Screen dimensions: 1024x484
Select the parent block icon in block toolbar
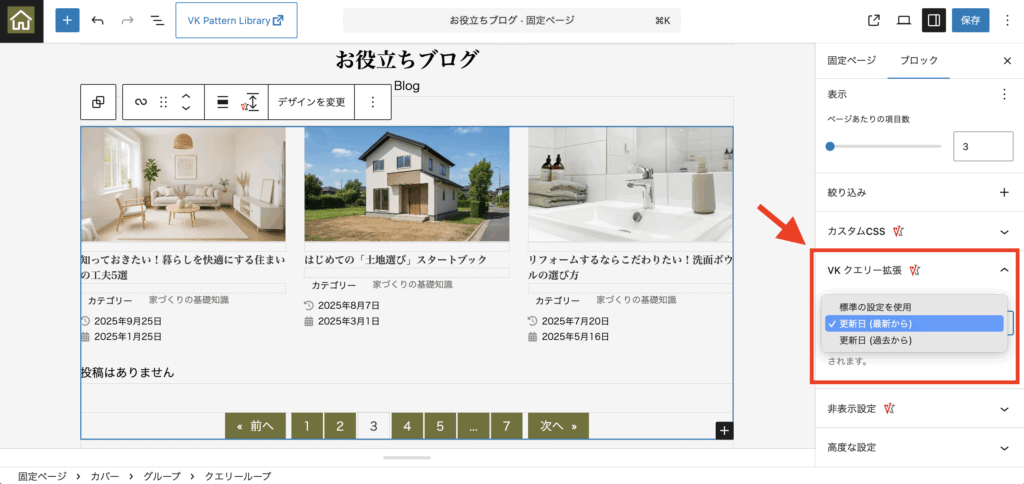[98, 102]
